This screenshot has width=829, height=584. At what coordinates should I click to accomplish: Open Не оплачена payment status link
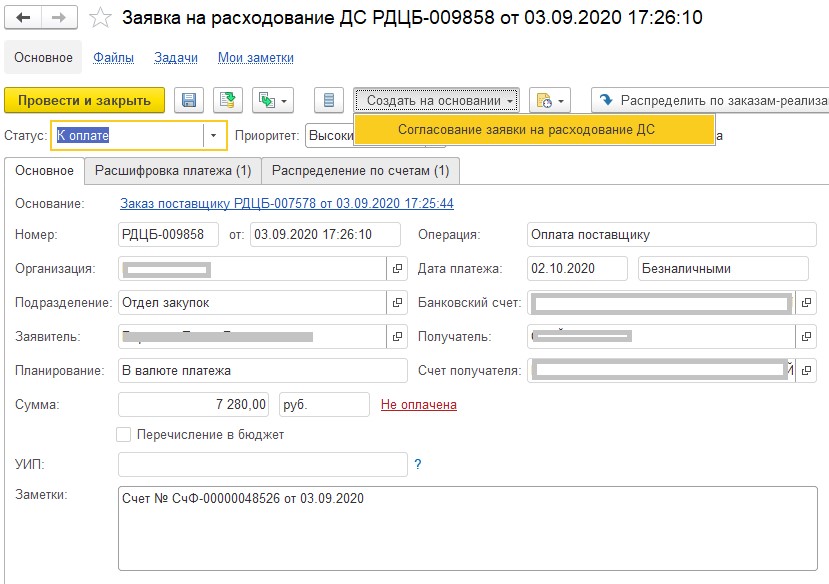point(419,404)
